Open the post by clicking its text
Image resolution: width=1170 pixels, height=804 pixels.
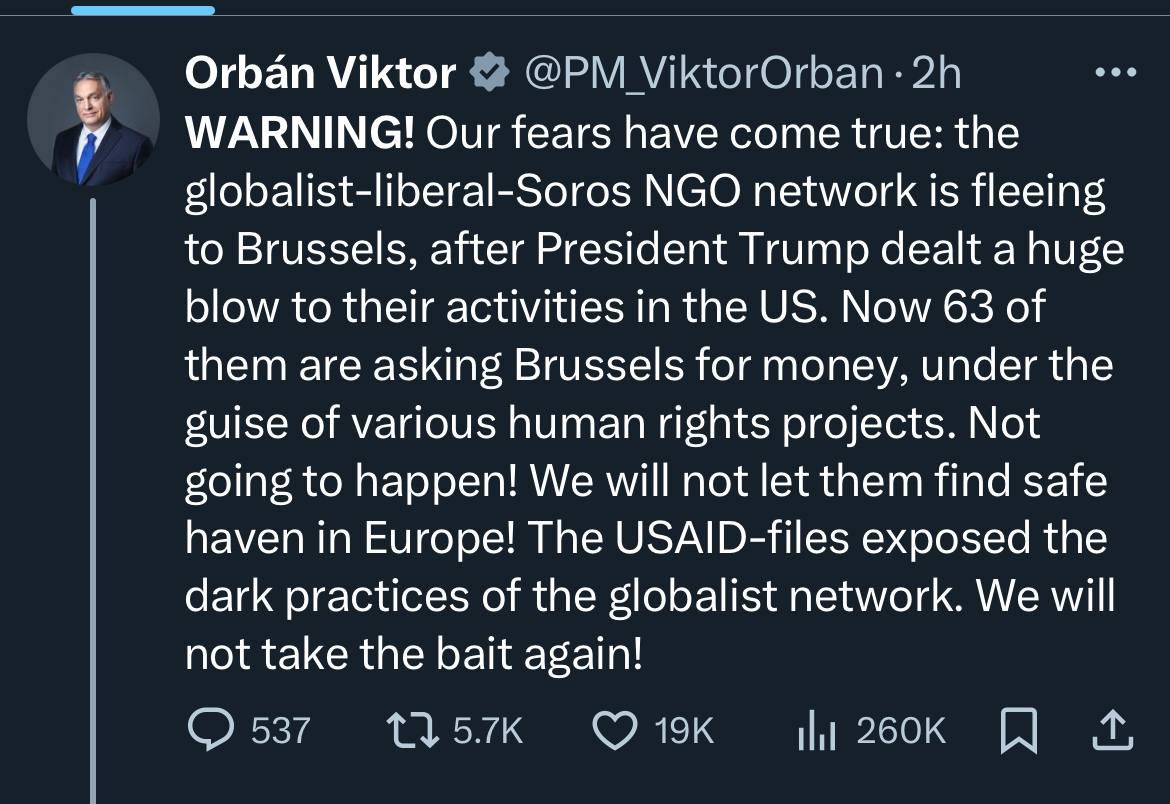pyautogui.click(x=650, y=420)
